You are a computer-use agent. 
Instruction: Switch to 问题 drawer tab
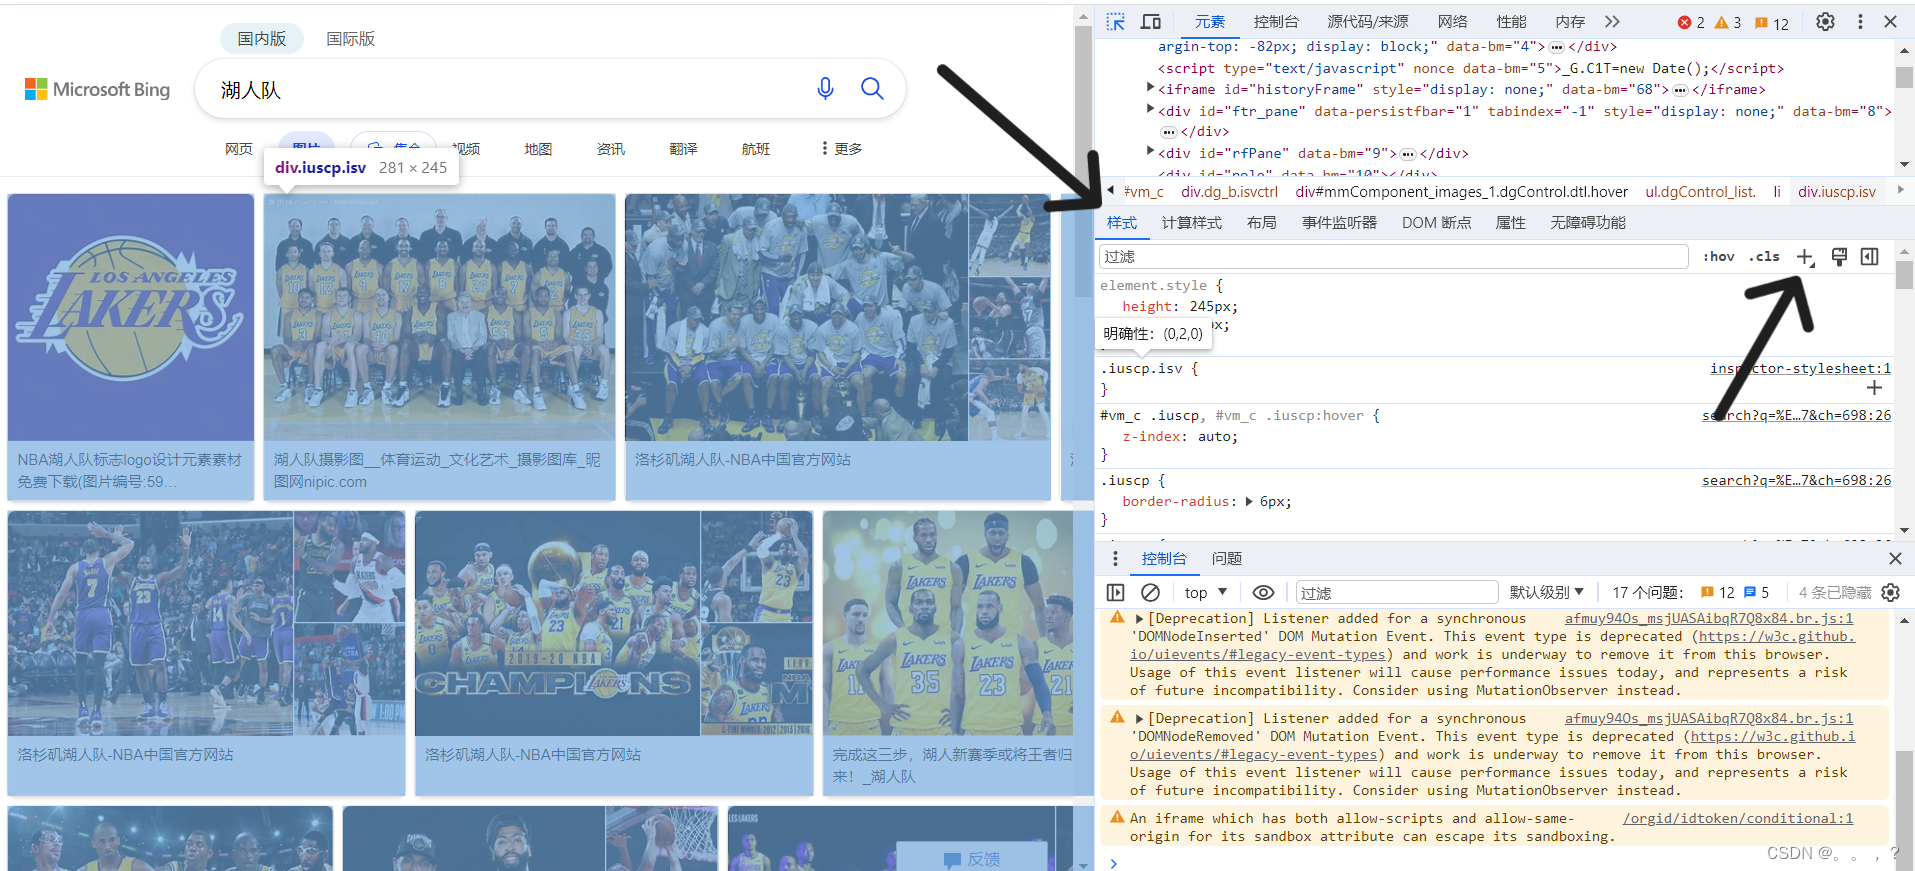(1226, 559)
